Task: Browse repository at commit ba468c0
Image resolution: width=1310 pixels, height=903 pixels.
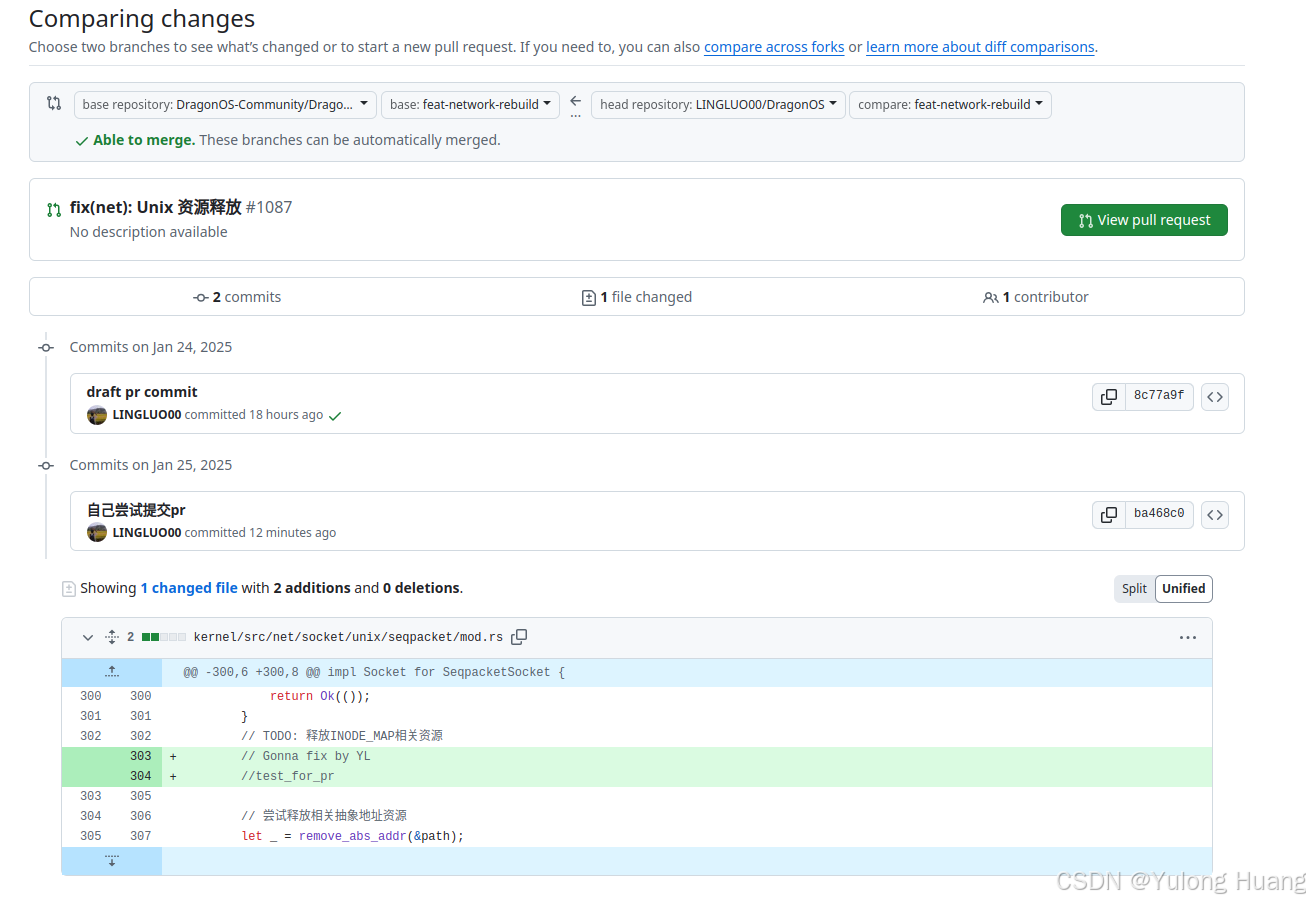Action: click(x=1214, y=515)
